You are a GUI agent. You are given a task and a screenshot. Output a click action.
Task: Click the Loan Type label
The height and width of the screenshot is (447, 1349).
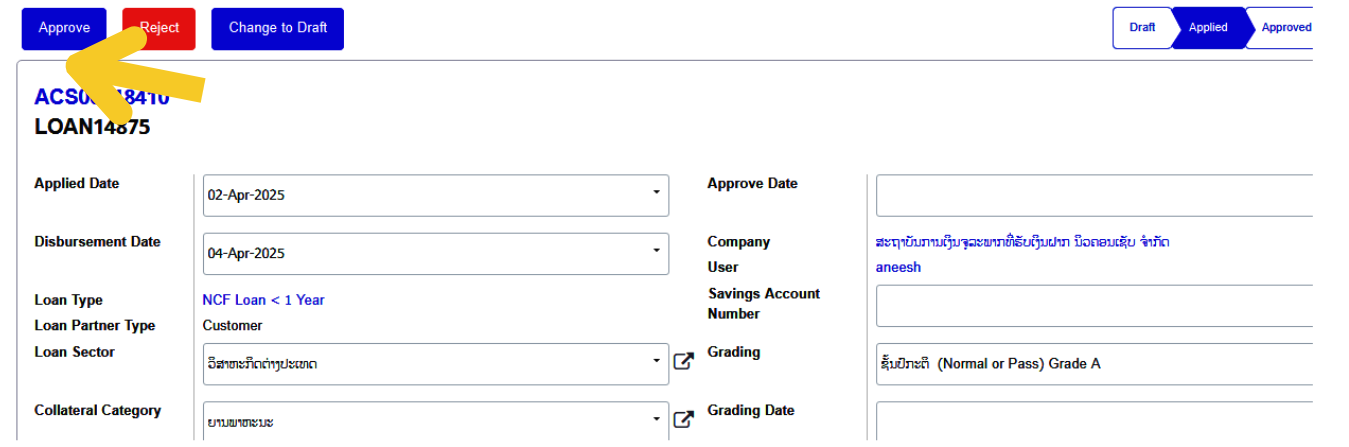[x=68, y=300]
